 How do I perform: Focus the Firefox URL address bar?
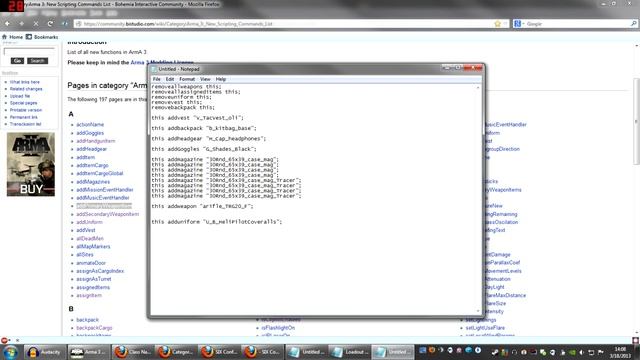coord(286,24)
